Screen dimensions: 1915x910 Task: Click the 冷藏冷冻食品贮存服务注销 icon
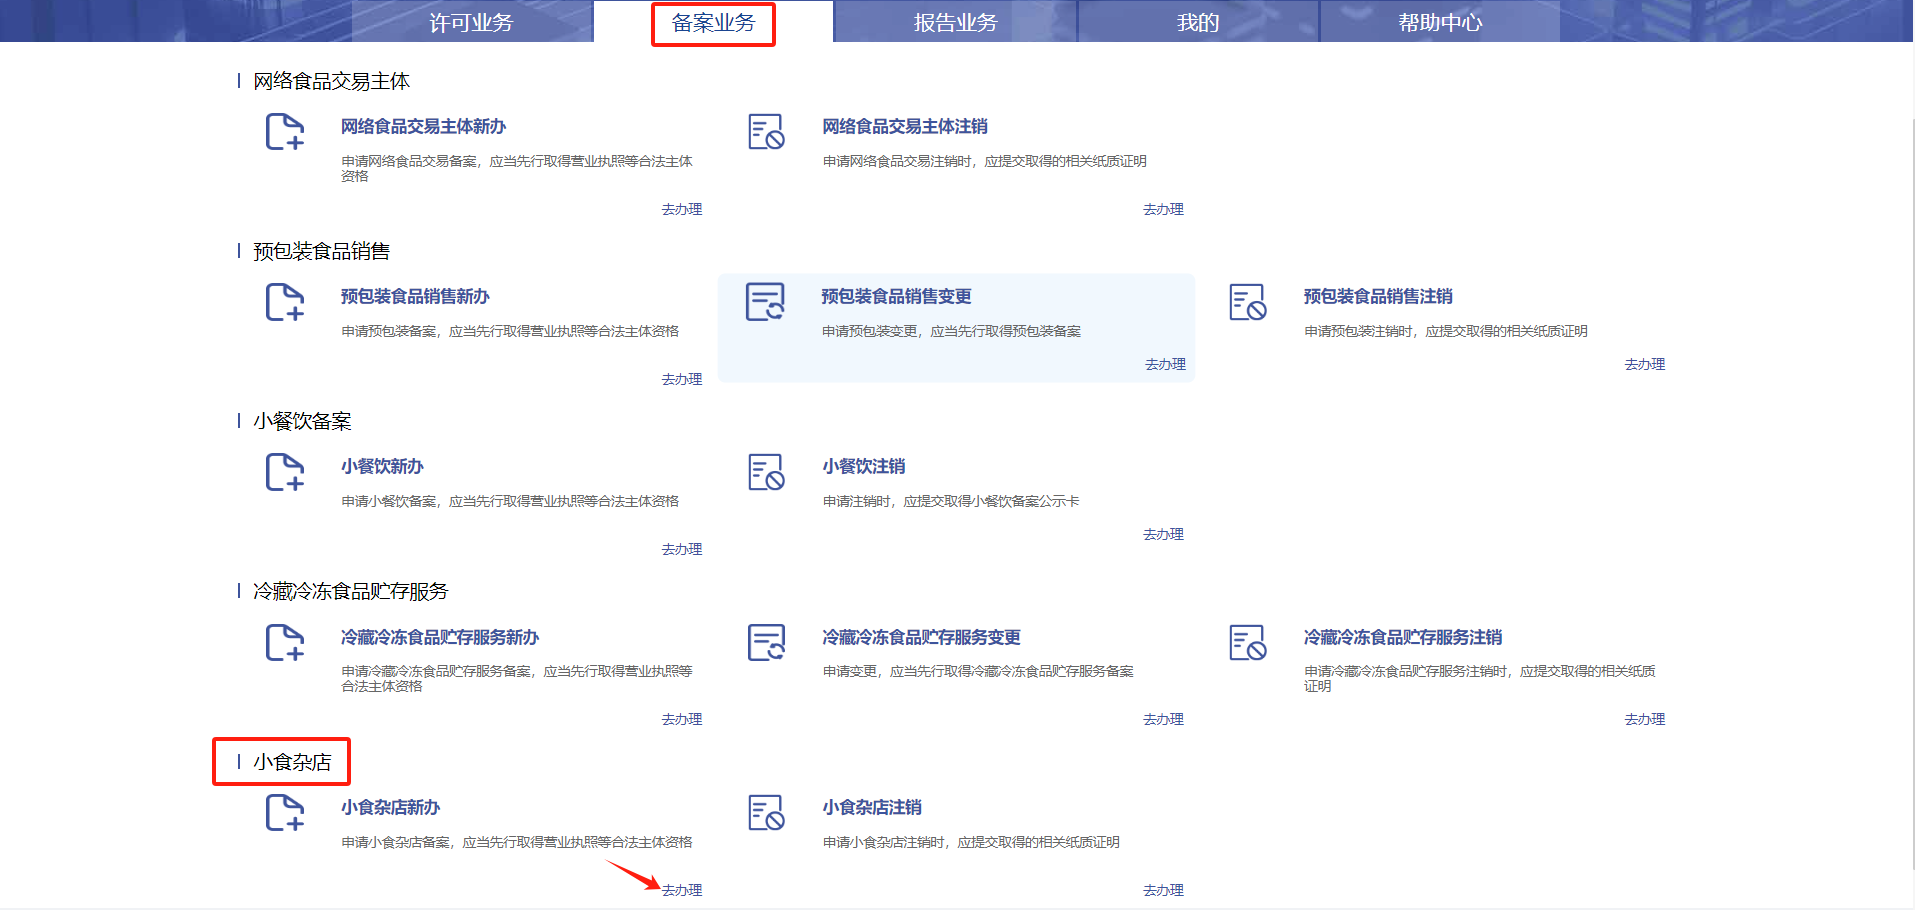pos(1247,643)
